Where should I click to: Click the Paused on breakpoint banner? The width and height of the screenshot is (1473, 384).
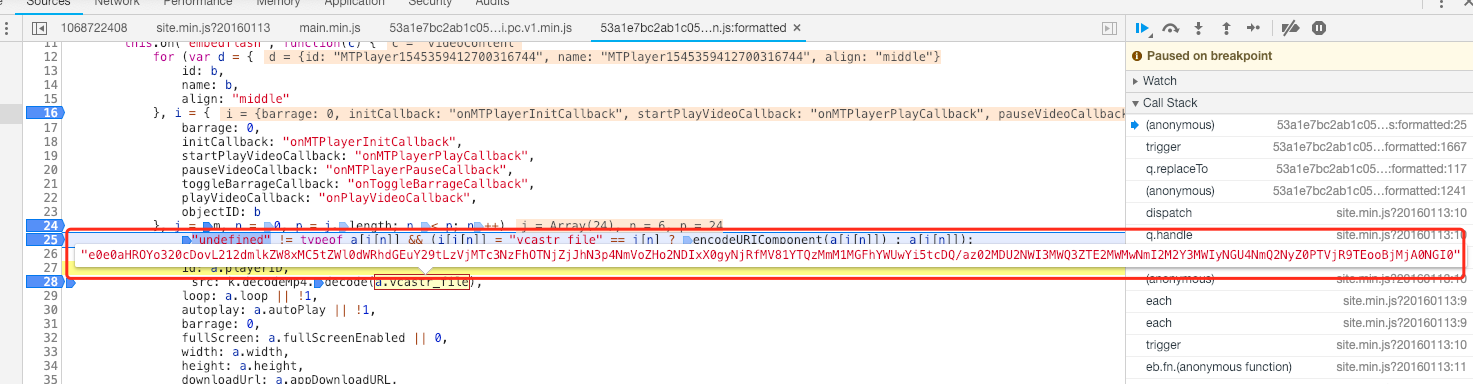click(x=1300, y=57)
